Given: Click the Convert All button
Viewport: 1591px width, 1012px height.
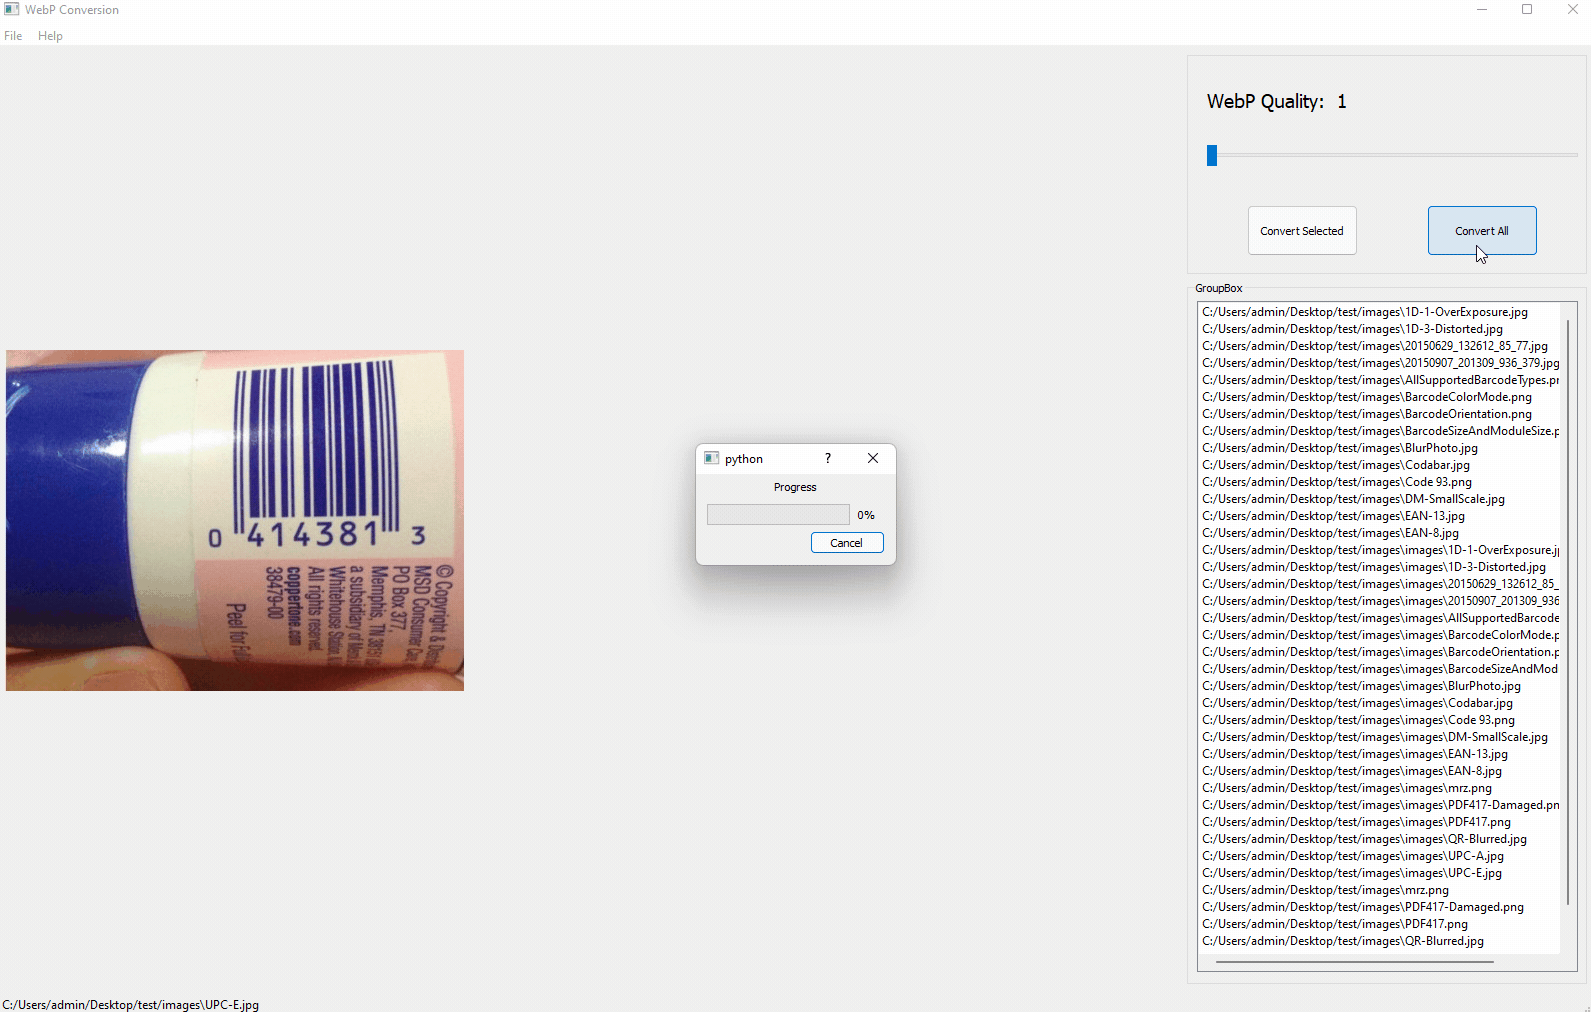Looking at the screenshot, I should point(1481,231).
